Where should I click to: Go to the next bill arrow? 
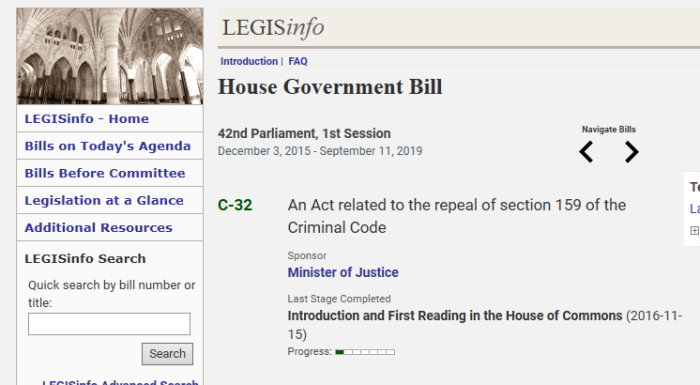click(632, 152)
